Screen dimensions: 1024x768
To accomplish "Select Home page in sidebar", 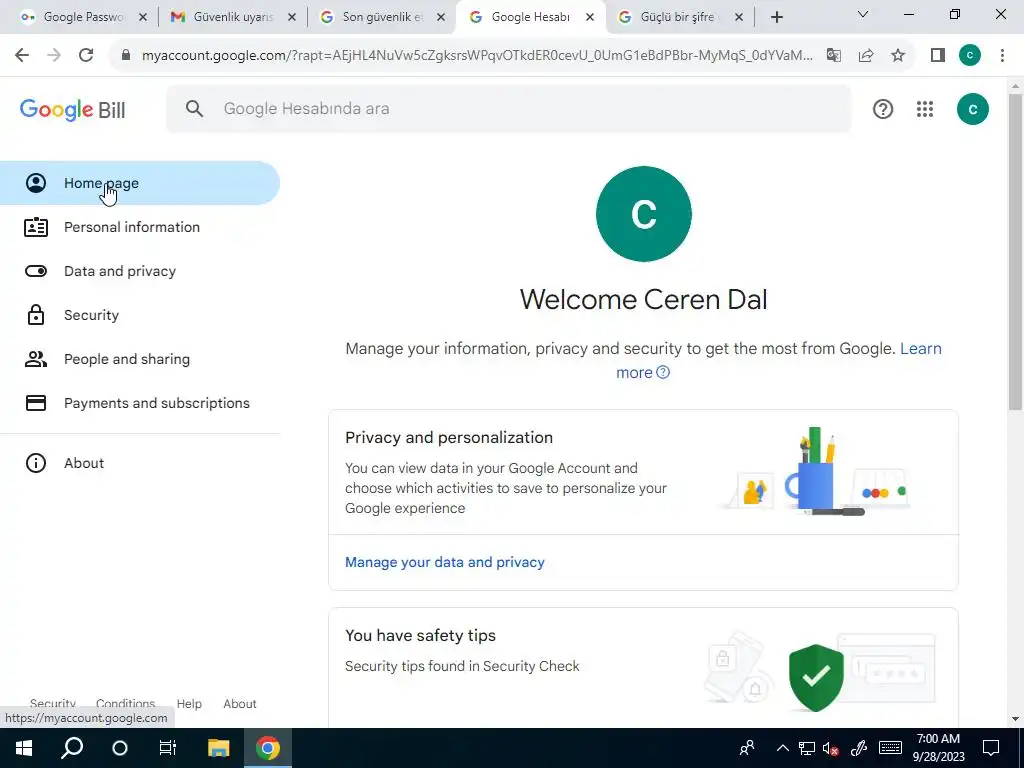I will point(140,183).
